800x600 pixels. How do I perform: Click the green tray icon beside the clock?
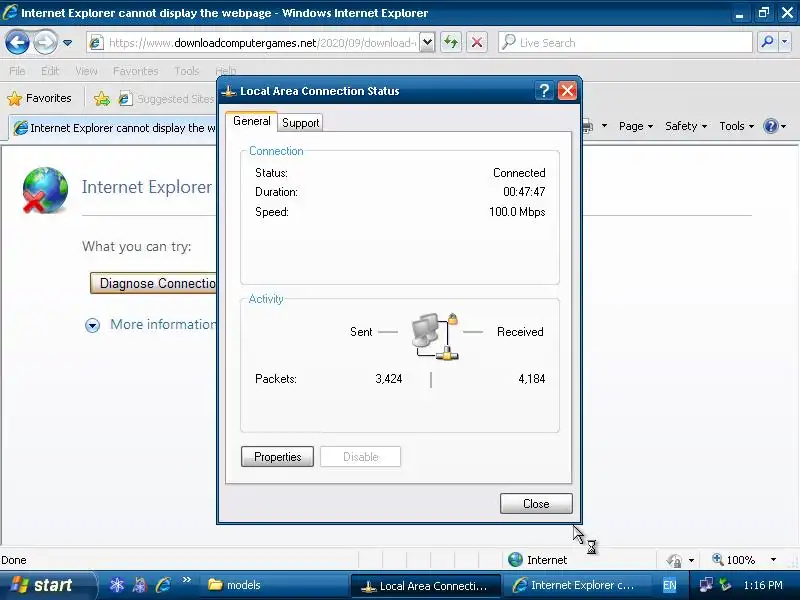[x=725, y=585]
